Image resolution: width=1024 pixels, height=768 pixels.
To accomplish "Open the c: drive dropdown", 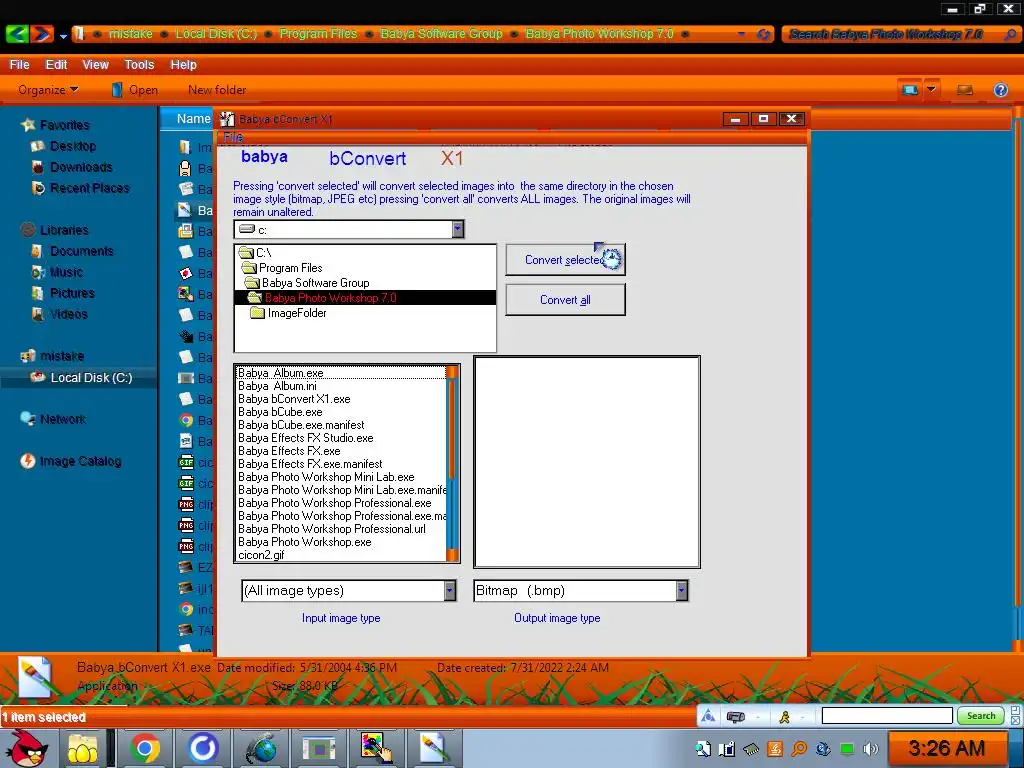I will pos(457,229).
